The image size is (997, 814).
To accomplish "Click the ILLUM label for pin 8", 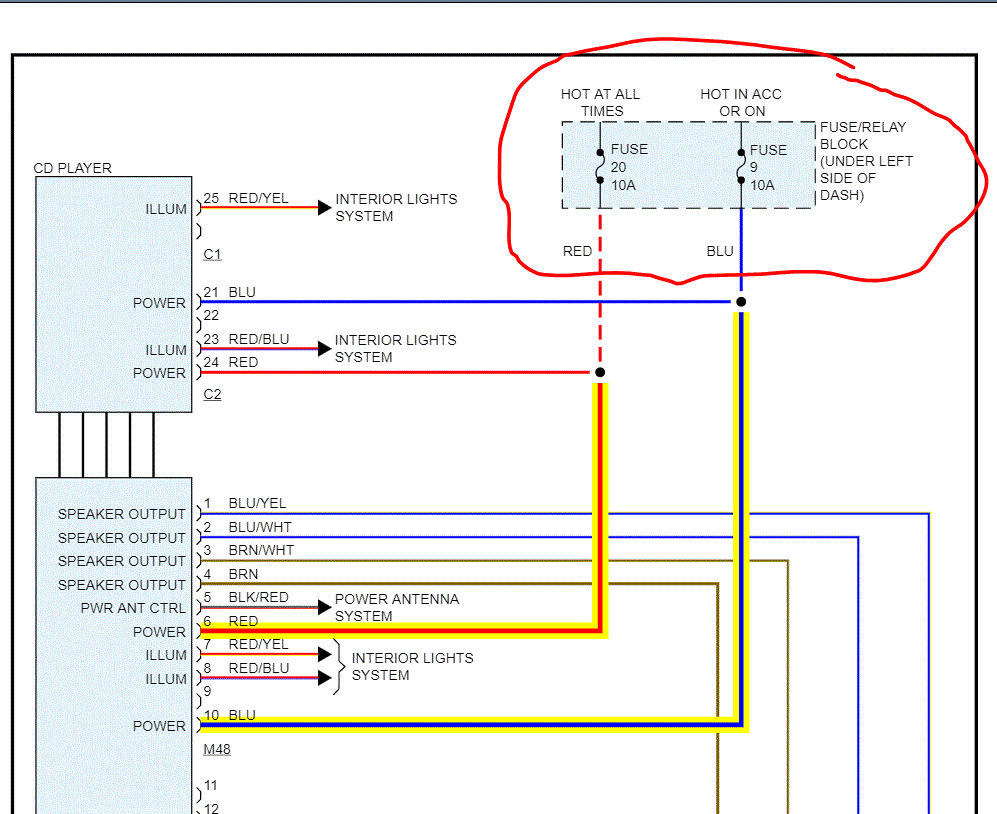I will (166, 679).
